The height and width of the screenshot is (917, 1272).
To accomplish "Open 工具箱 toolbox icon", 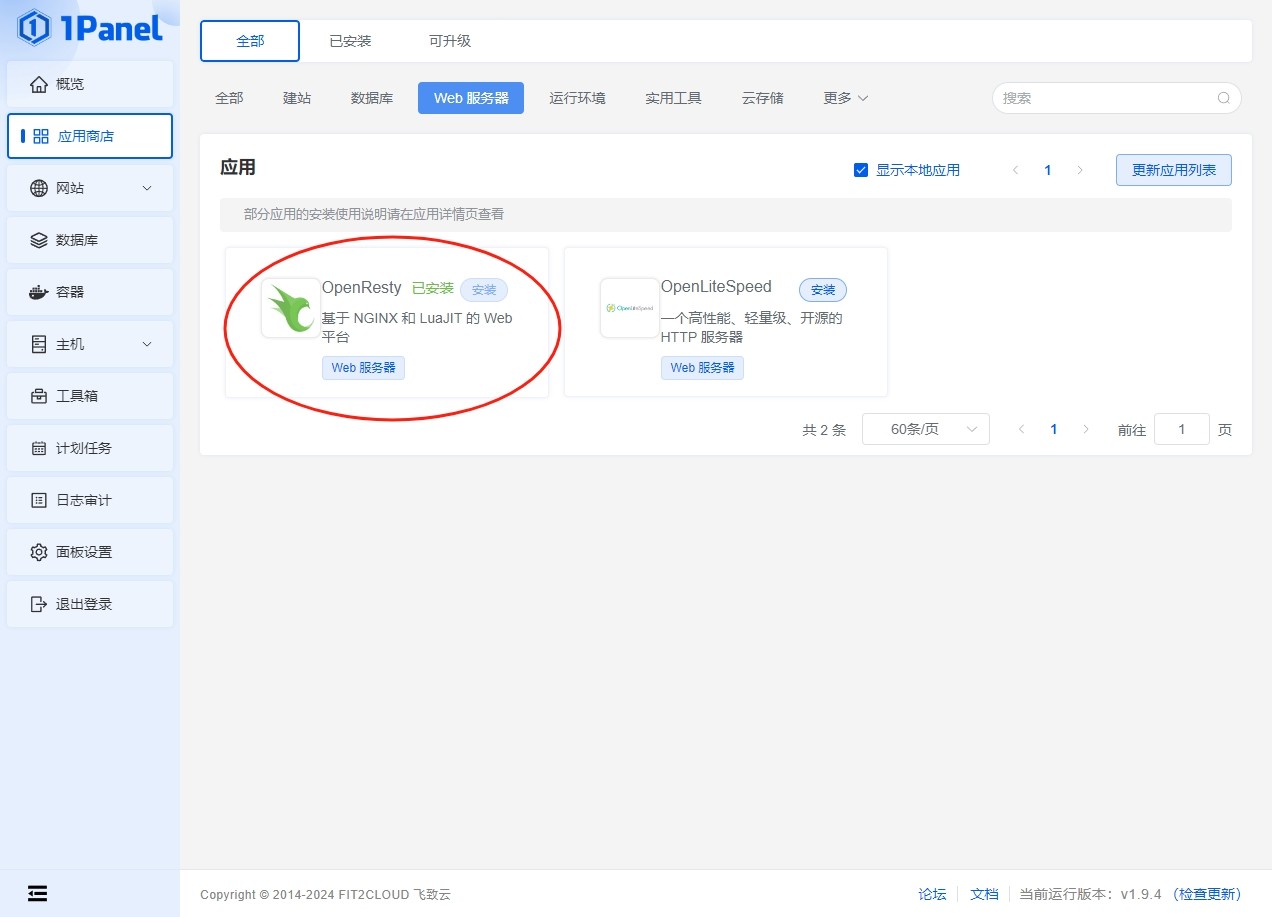I will click(39, 396).
